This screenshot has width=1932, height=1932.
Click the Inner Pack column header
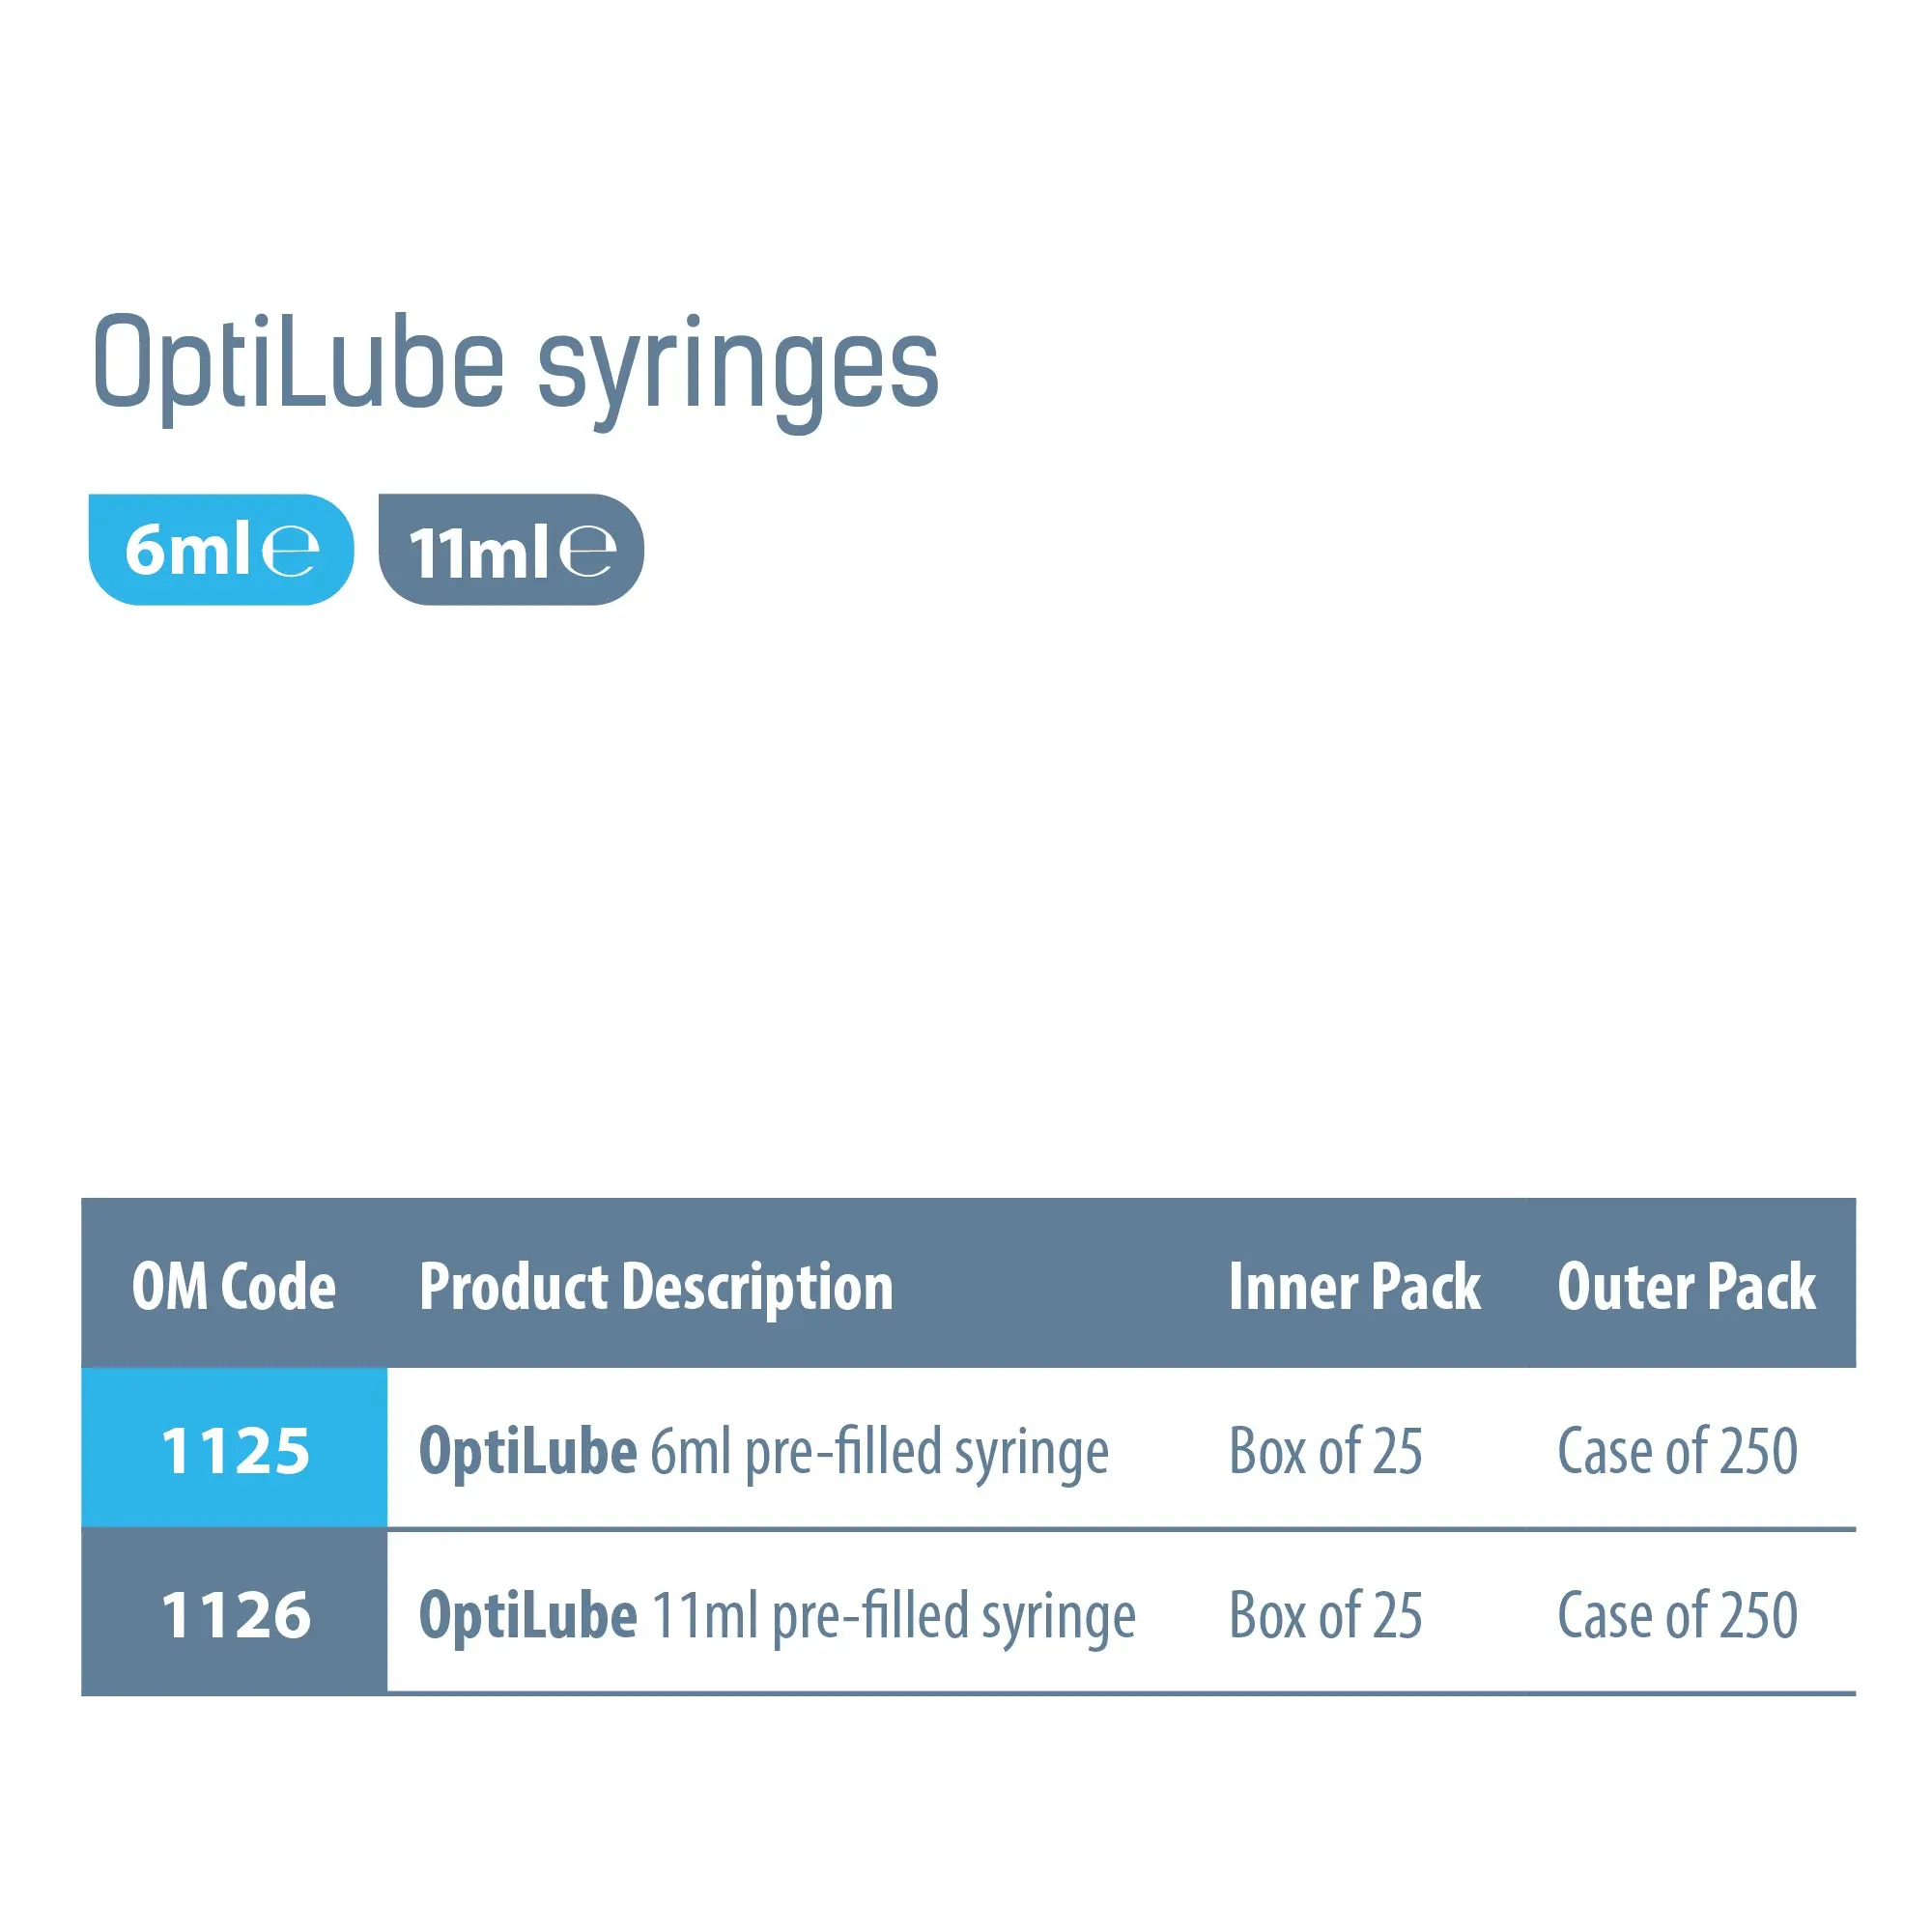point(1354,1287)
